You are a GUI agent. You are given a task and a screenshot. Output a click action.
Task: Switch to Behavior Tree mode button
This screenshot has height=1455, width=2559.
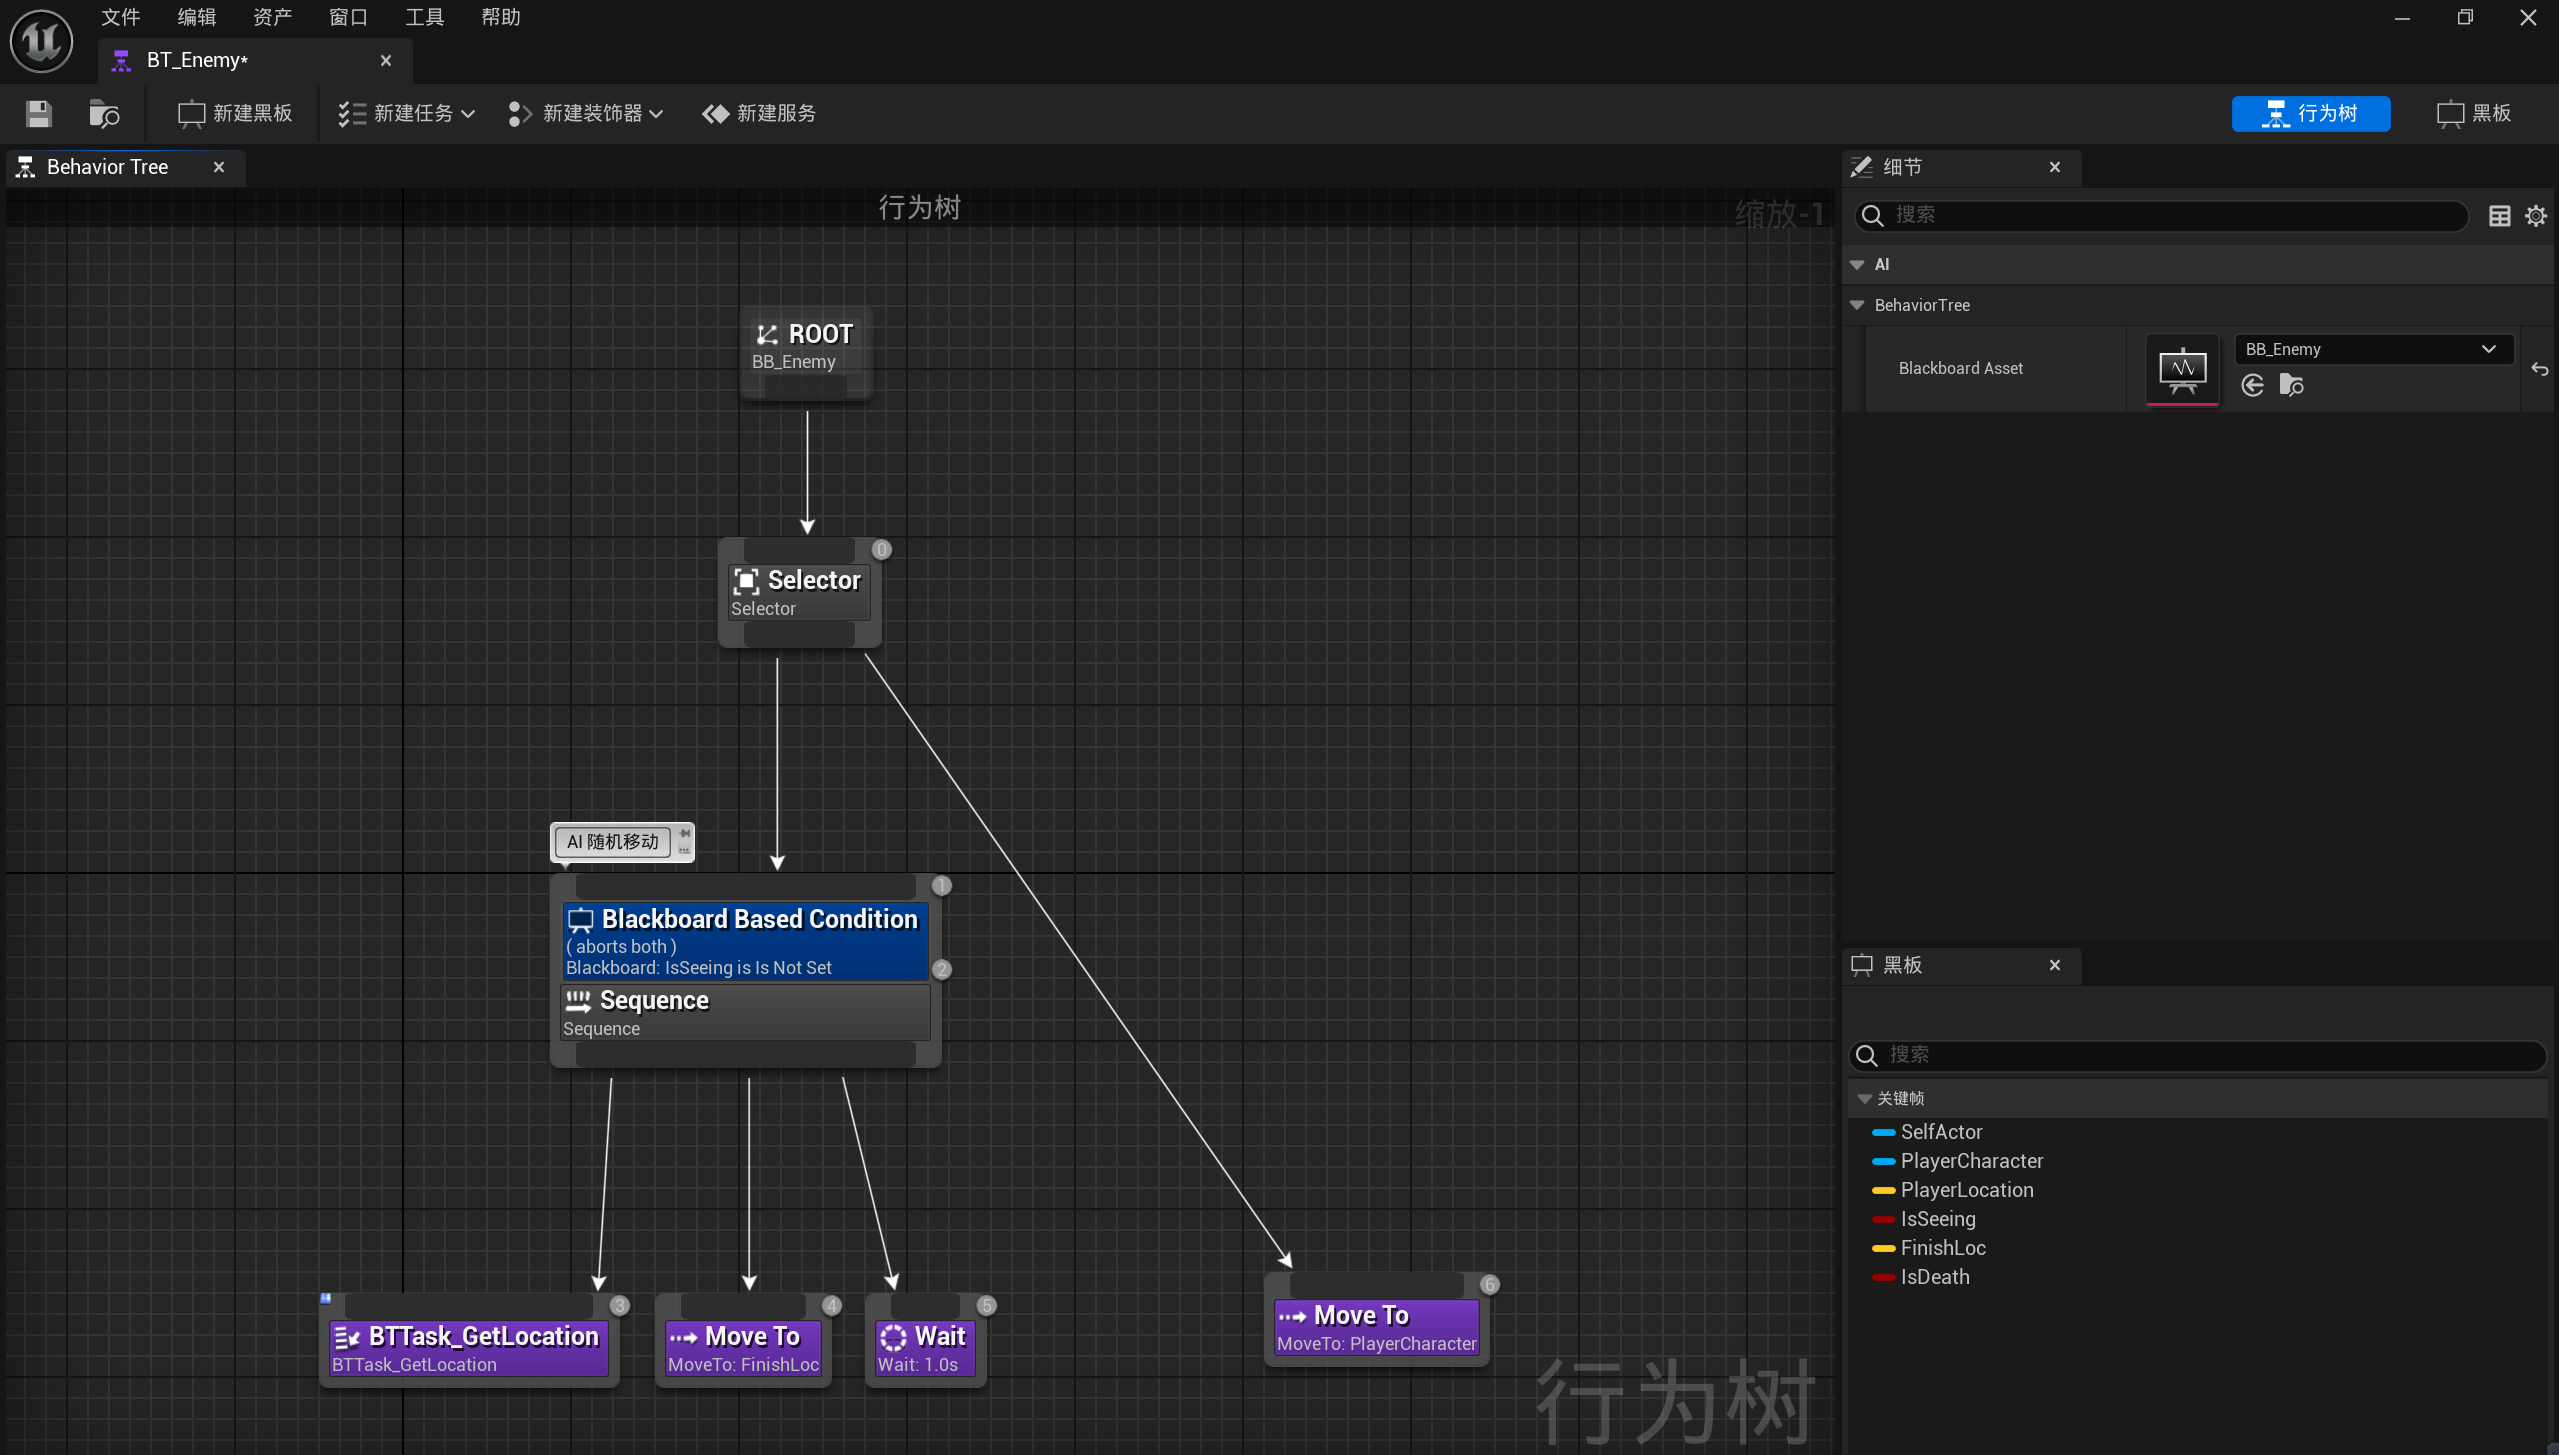tap(2310, 114)
